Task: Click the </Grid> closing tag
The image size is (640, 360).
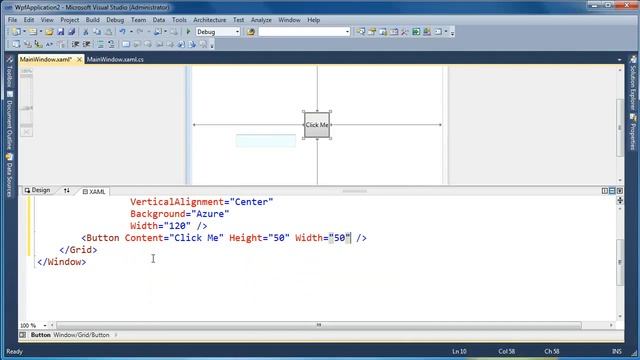Action: click(78, 250)
